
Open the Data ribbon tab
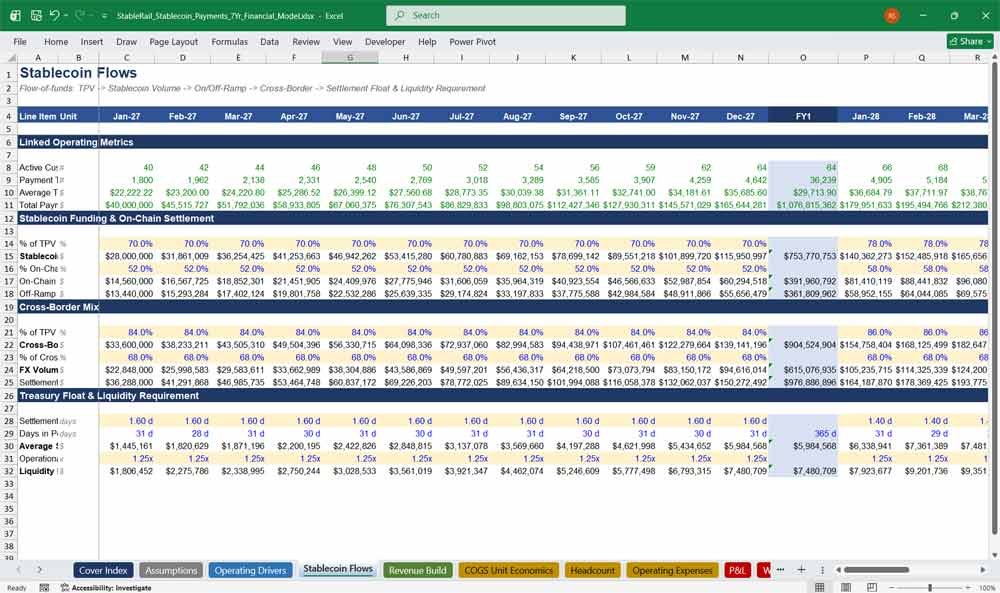pyautogui.click(x=269, y=41)
